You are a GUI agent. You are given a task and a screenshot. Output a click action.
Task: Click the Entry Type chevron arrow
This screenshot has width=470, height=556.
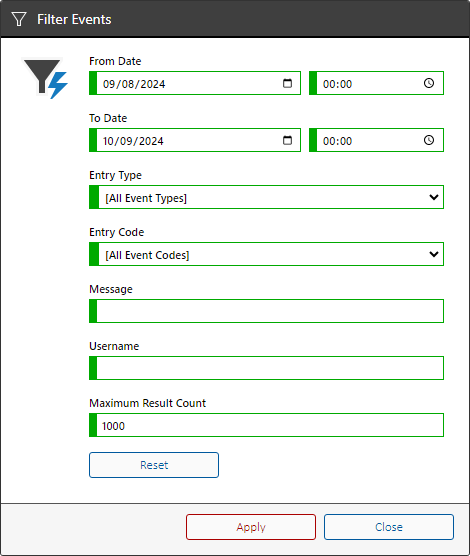coord(434,197)
